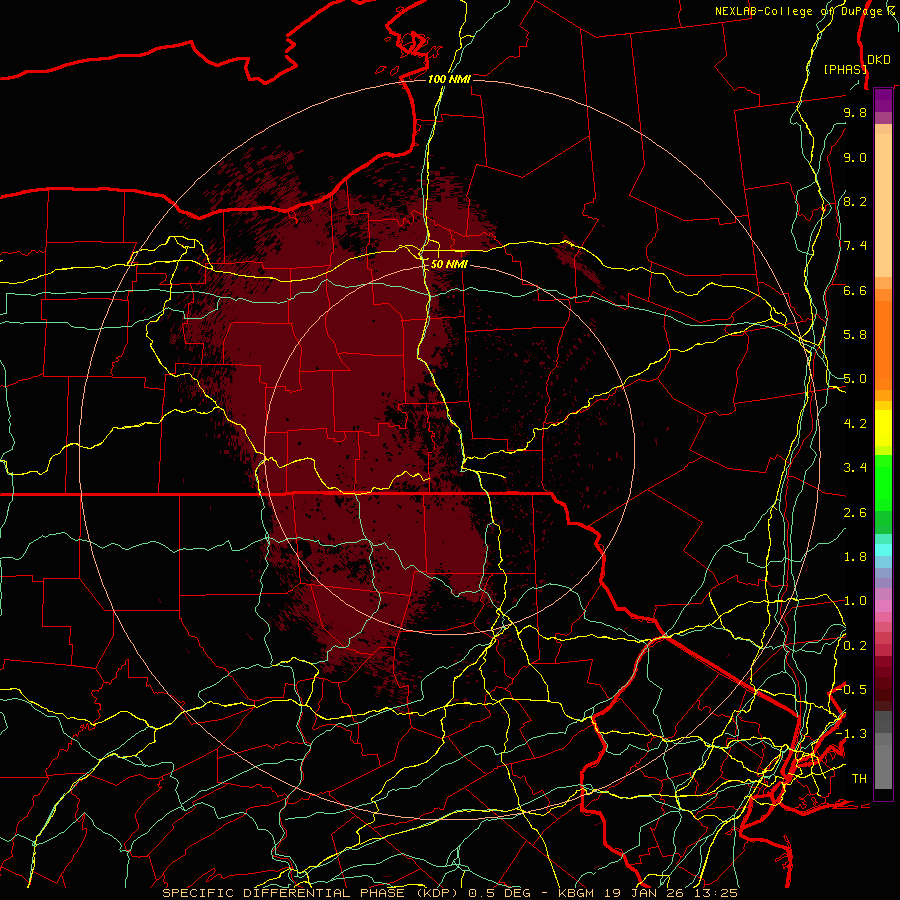Pick the bright yellow band on color scale
Image resolution: width=900 pixels, height=900 pixels.
883,428
